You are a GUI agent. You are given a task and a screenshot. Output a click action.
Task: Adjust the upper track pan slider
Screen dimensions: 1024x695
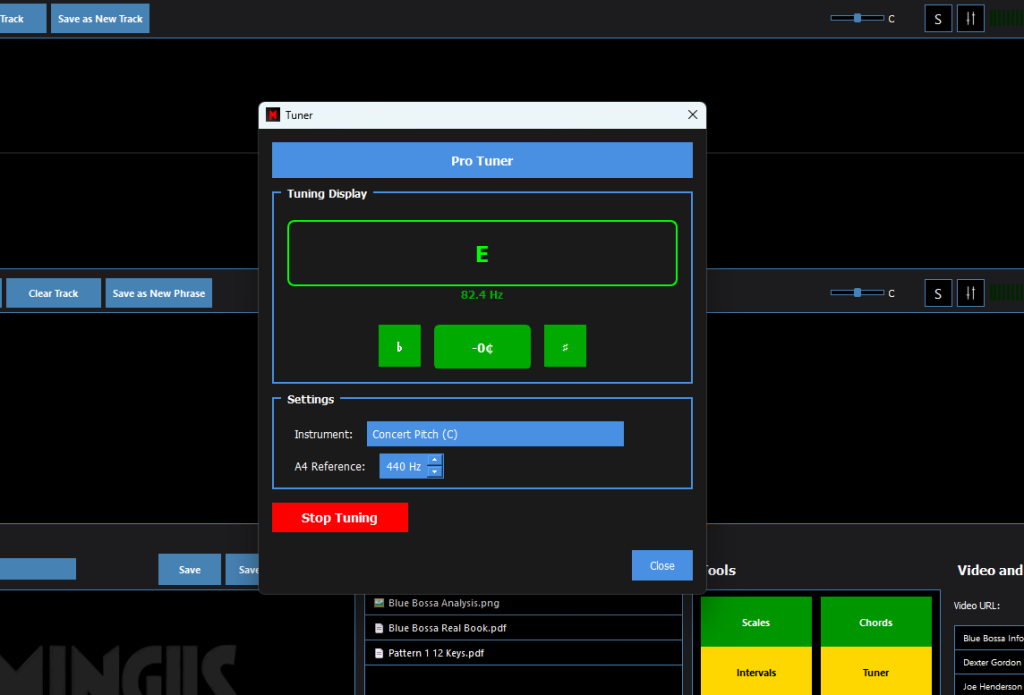point(857,18)
